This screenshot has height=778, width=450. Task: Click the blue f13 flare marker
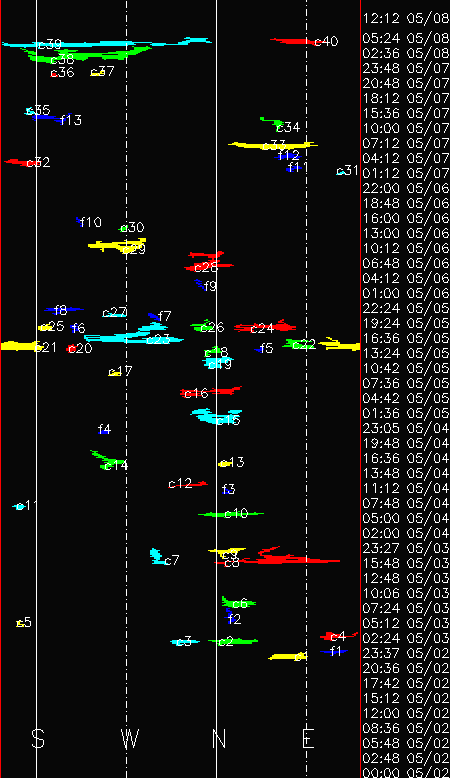pos(49,118)
